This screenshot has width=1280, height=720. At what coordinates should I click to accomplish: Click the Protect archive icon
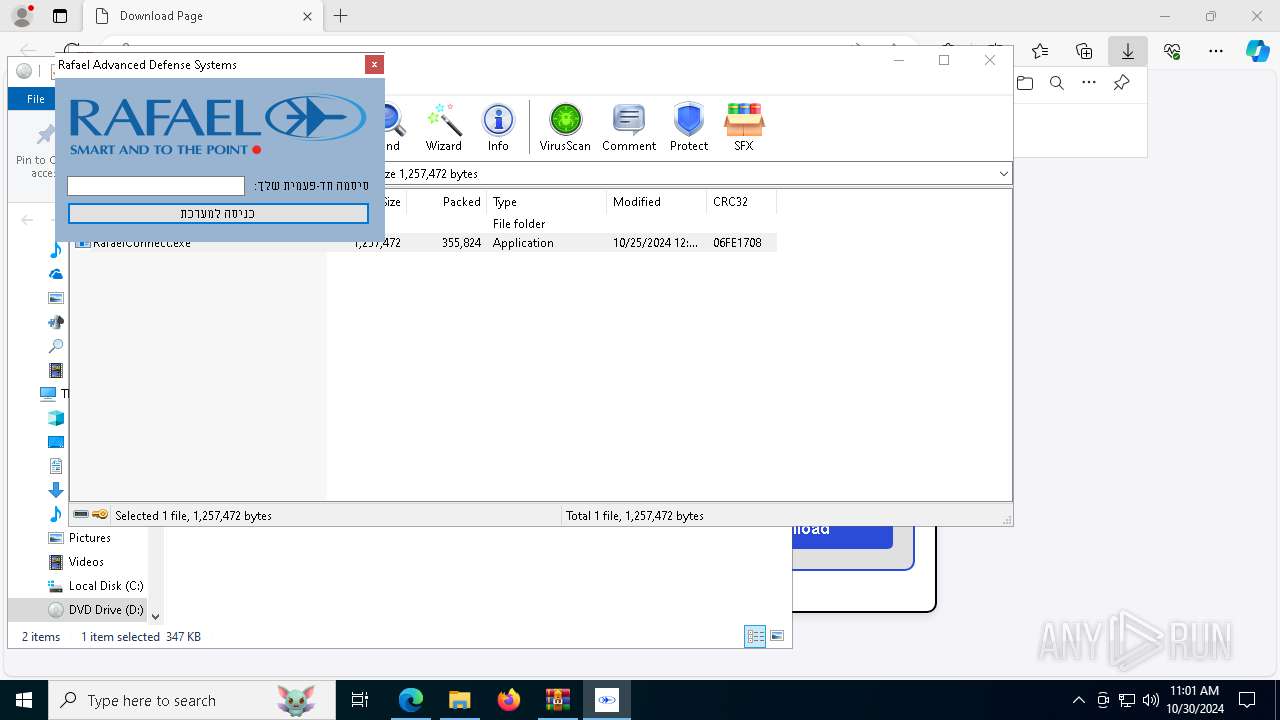(x=689, y=127)
